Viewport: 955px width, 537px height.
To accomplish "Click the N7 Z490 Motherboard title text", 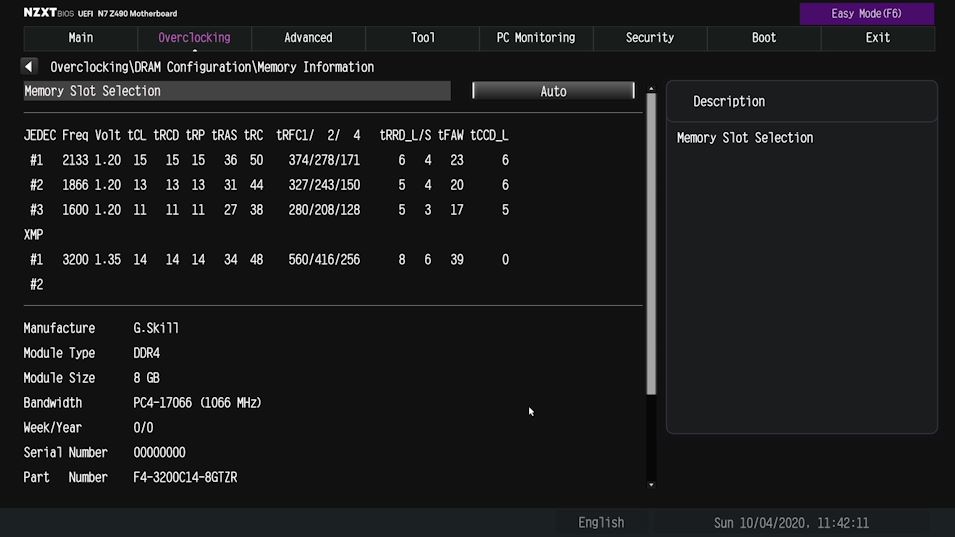I will click(137, 13).
